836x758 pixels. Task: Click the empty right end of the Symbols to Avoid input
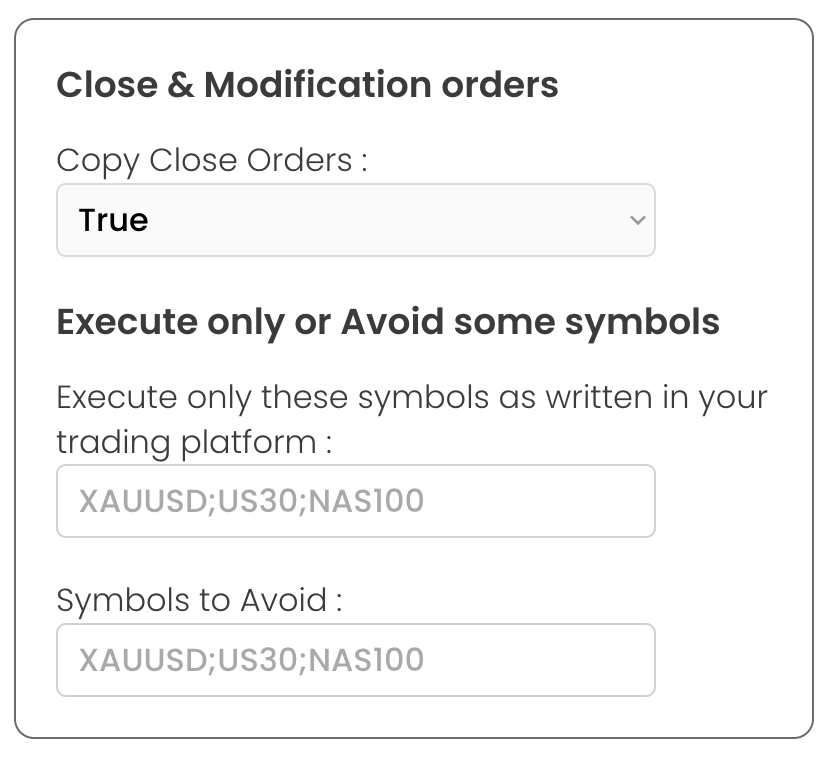point(580,660)
